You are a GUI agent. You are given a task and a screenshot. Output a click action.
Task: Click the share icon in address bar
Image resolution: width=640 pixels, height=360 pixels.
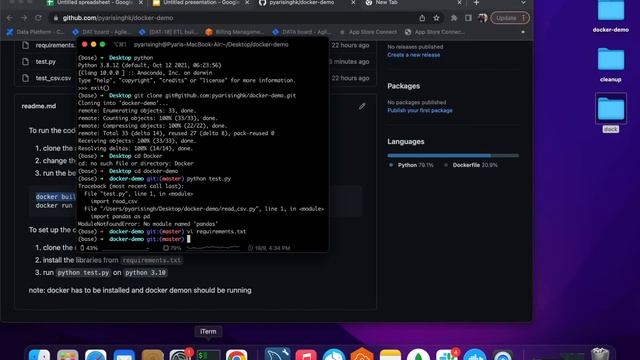coord(422,18)
